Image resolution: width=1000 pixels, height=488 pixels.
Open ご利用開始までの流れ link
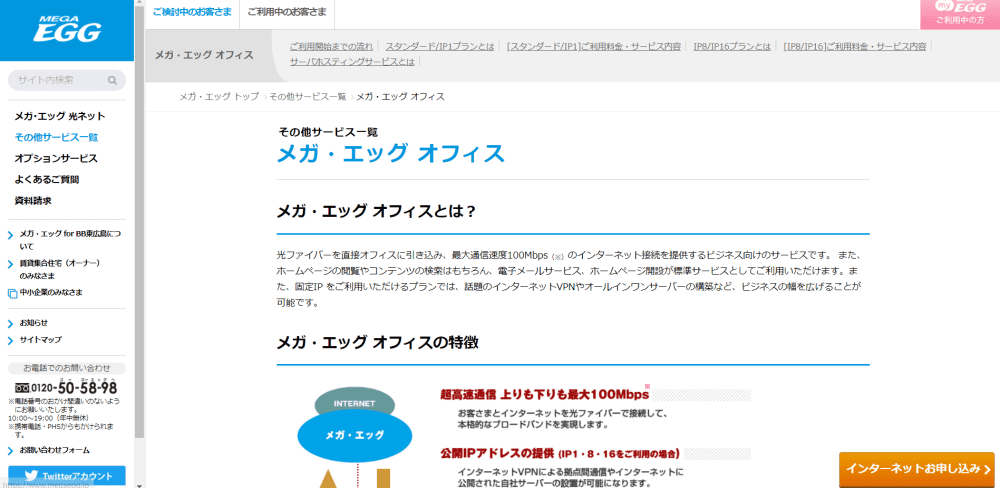click(331, 47)
